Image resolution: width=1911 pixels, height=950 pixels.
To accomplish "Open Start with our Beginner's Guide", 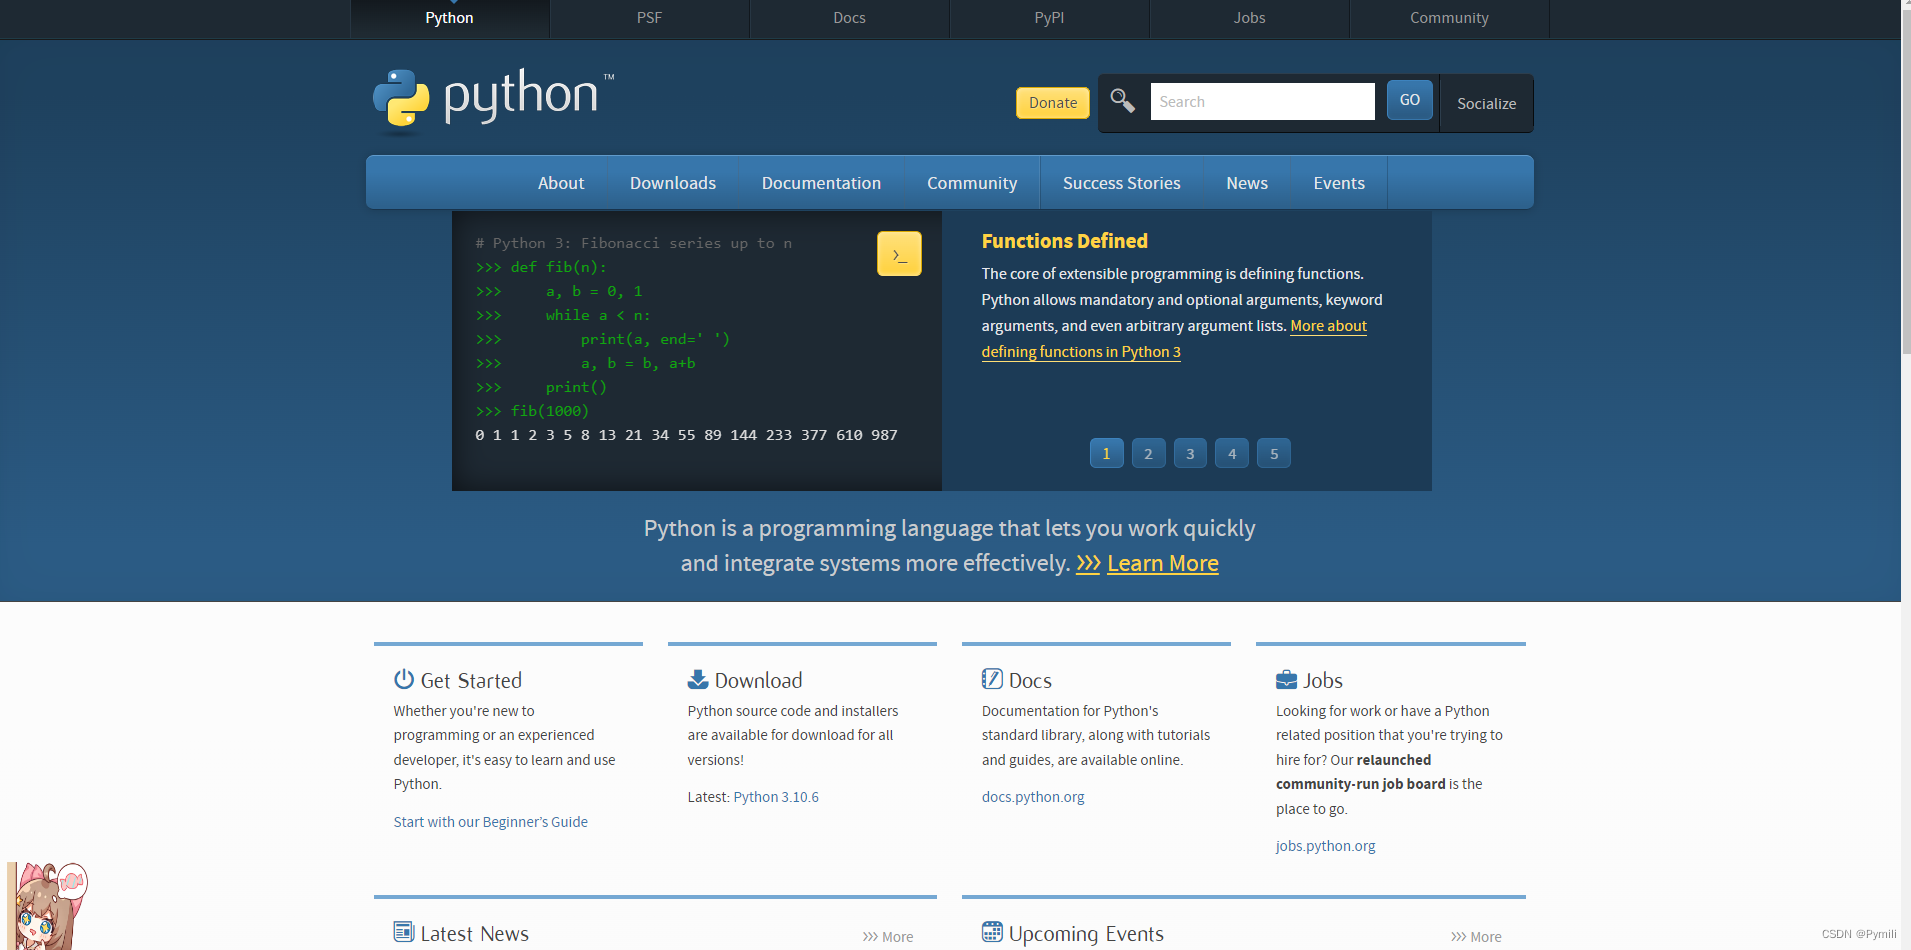I will 490,822.
